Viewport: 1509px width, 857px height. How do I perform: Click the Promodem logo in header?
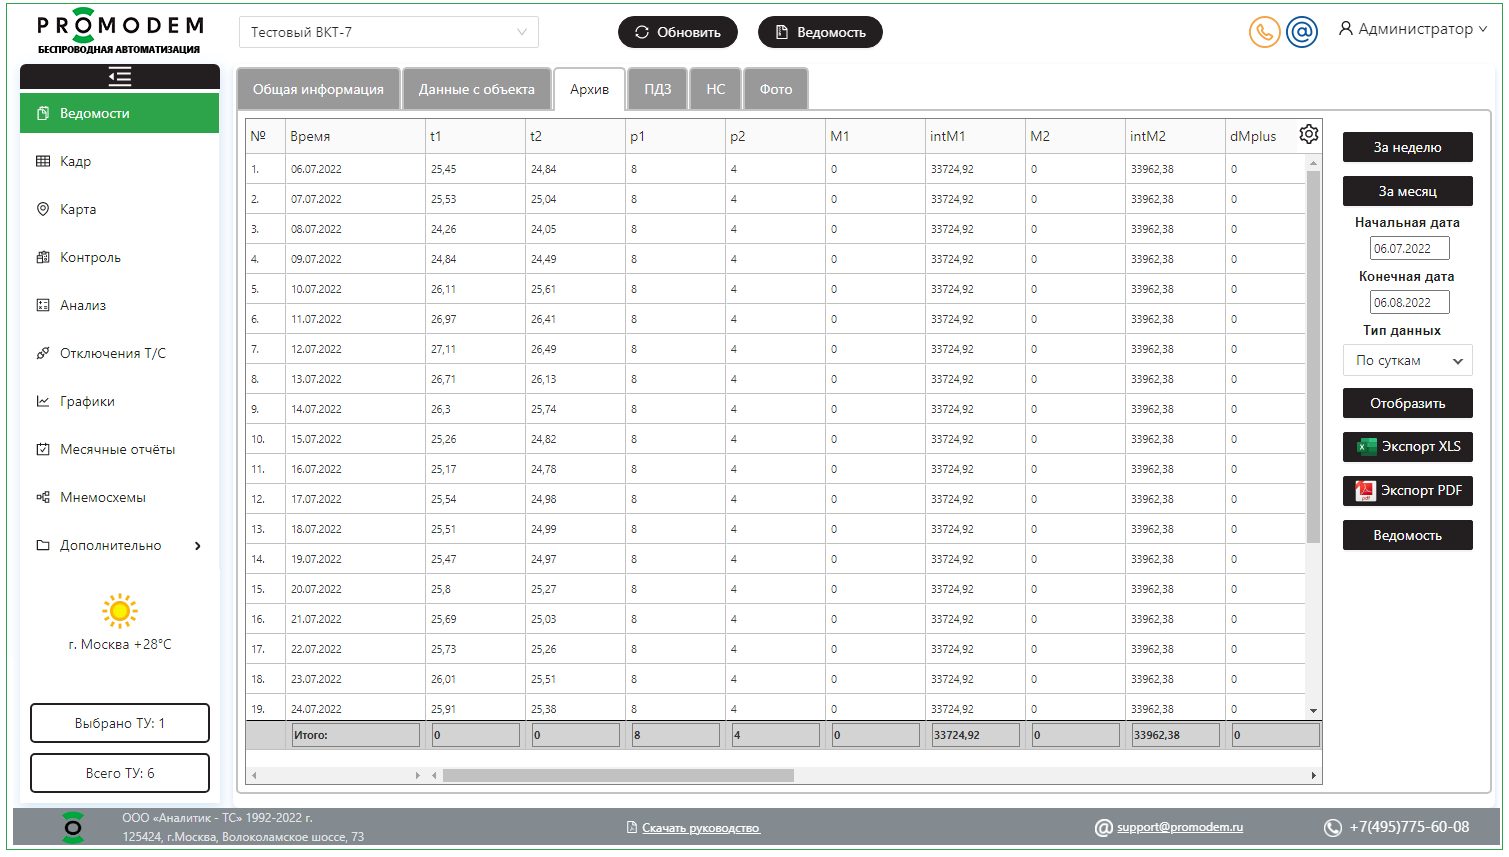(x=120, y=31)
